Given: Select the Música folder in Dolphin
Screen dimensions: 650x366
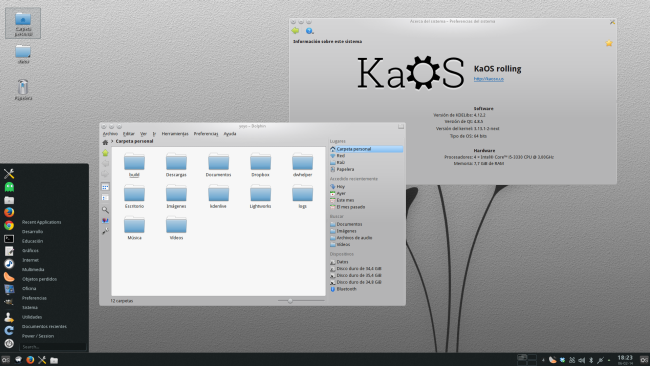Looking at the screenshot, I should coord(134,228).
